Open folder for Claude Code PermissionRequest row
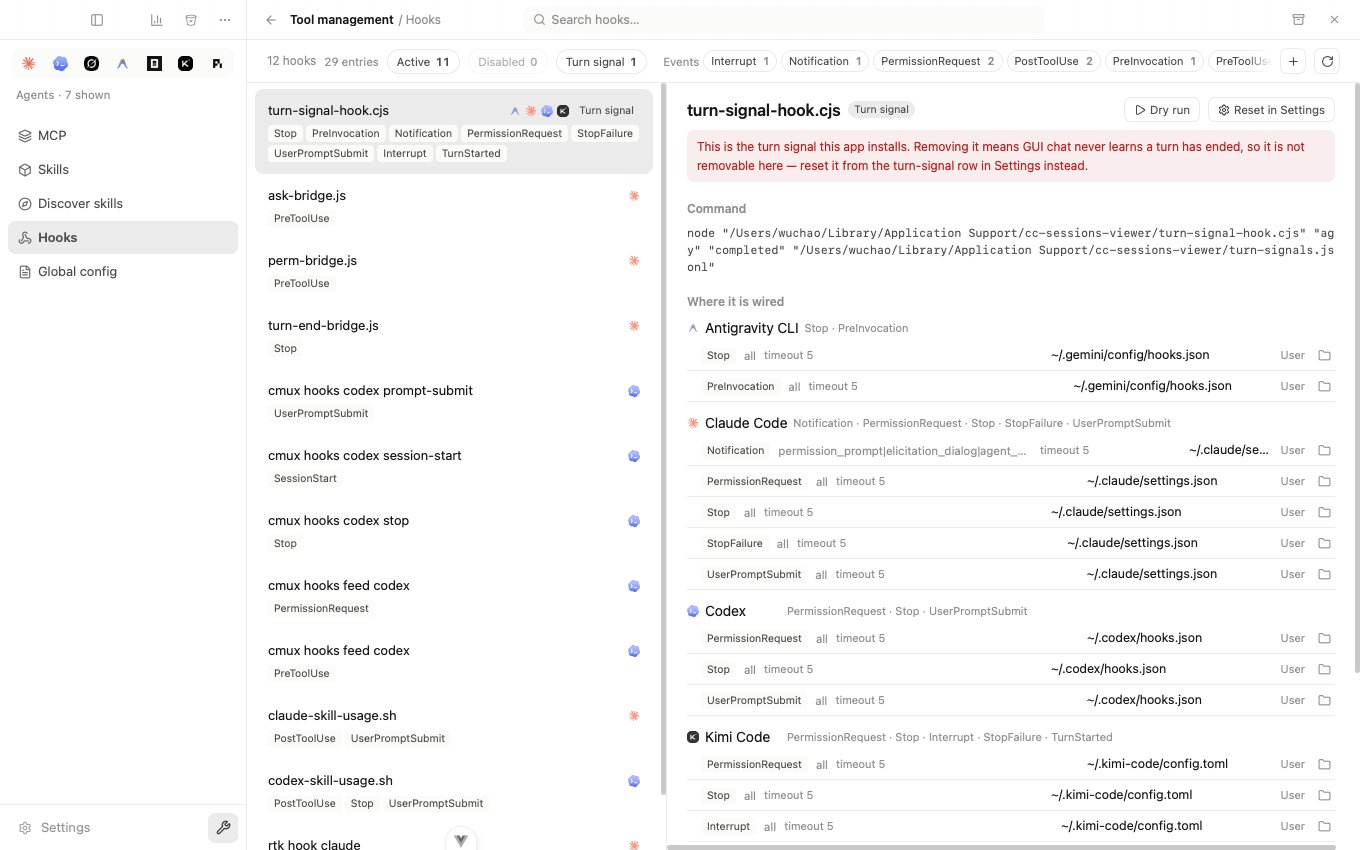Viewport: 1360px width, 850px height. point(1324,481)
